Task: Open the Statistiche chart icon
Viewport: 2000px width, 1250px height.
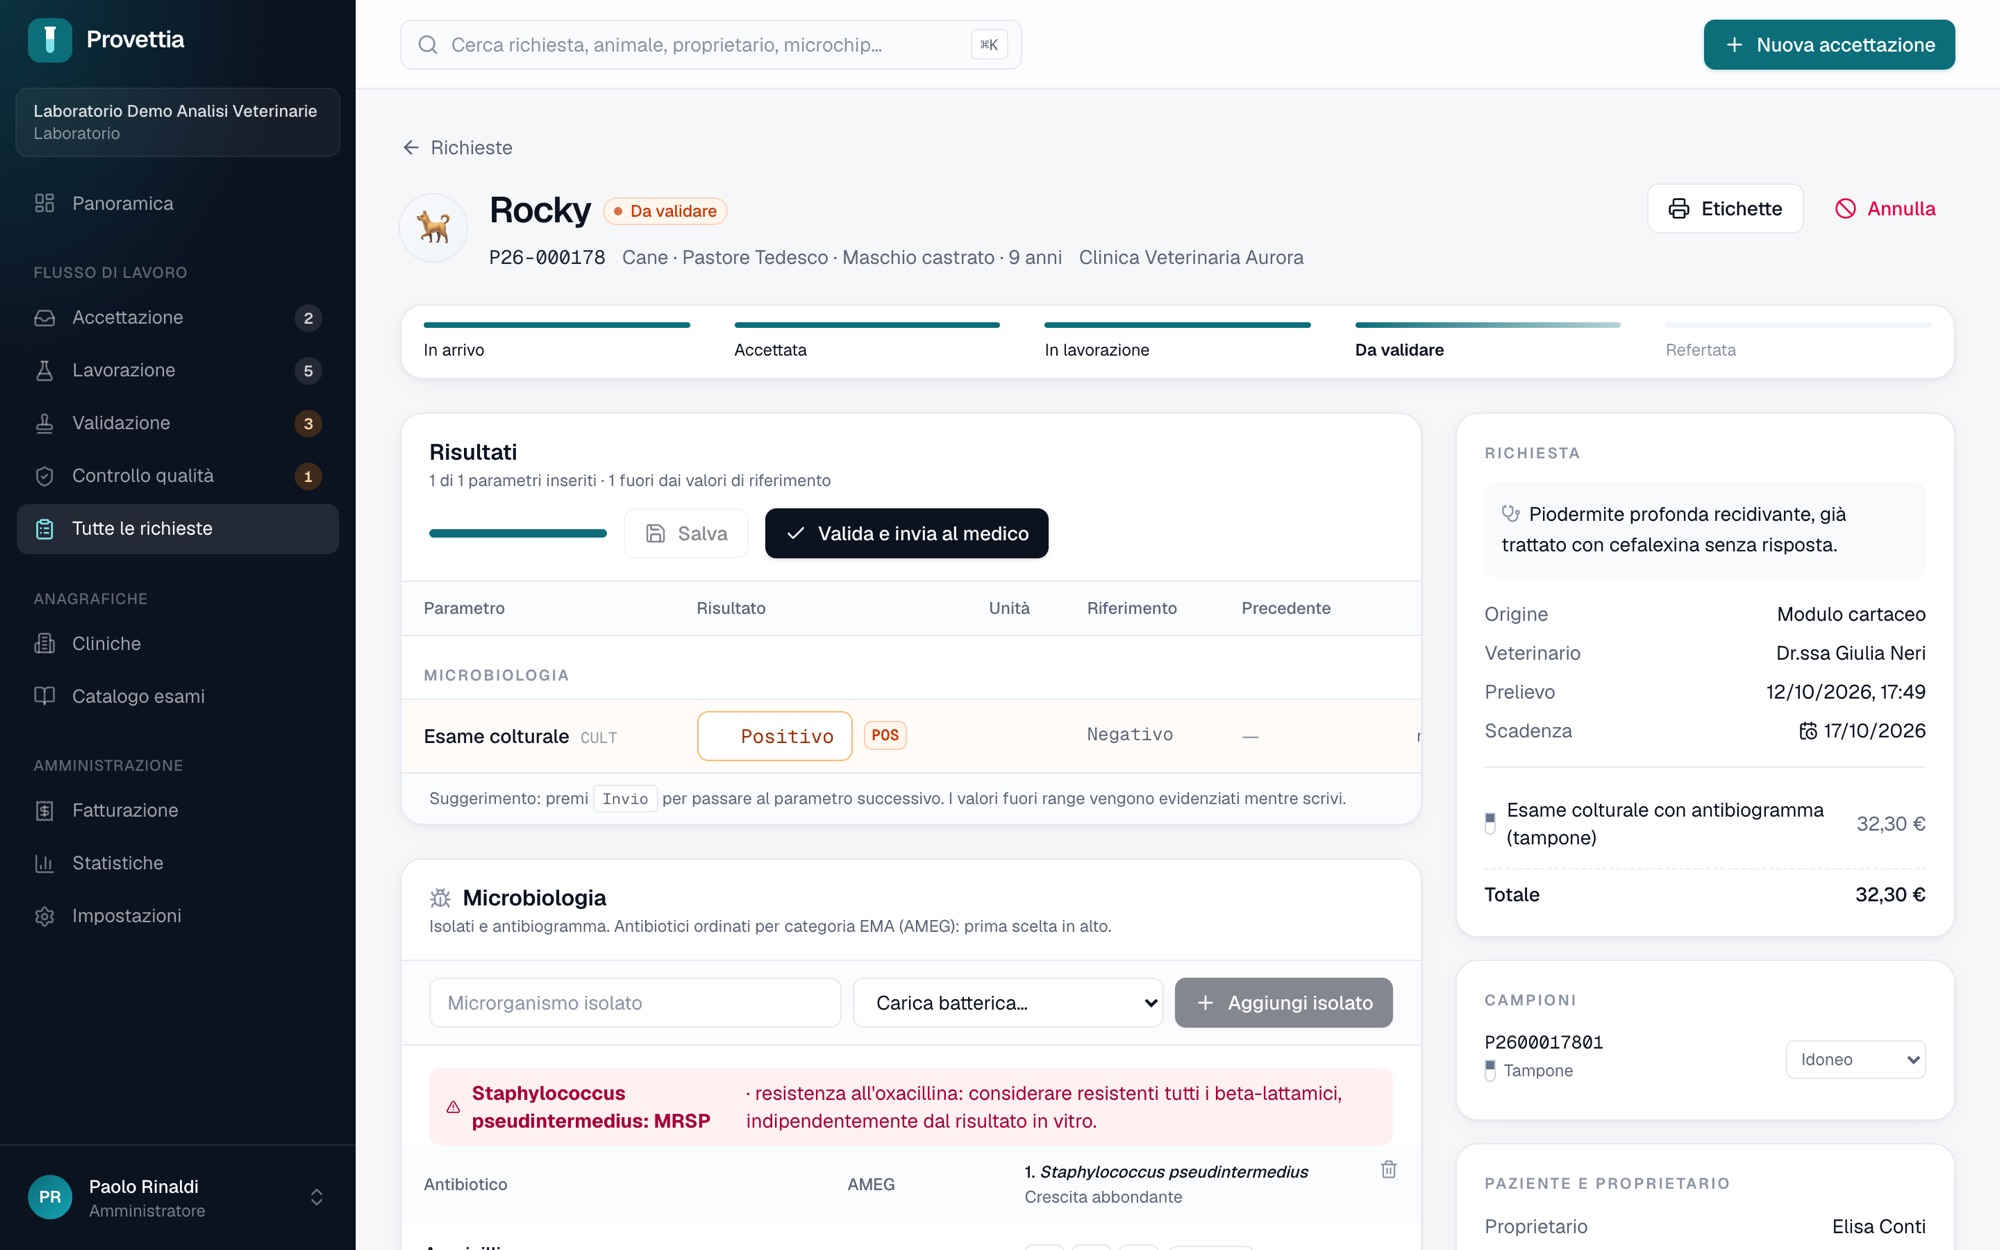Action: tap(44, 863)
